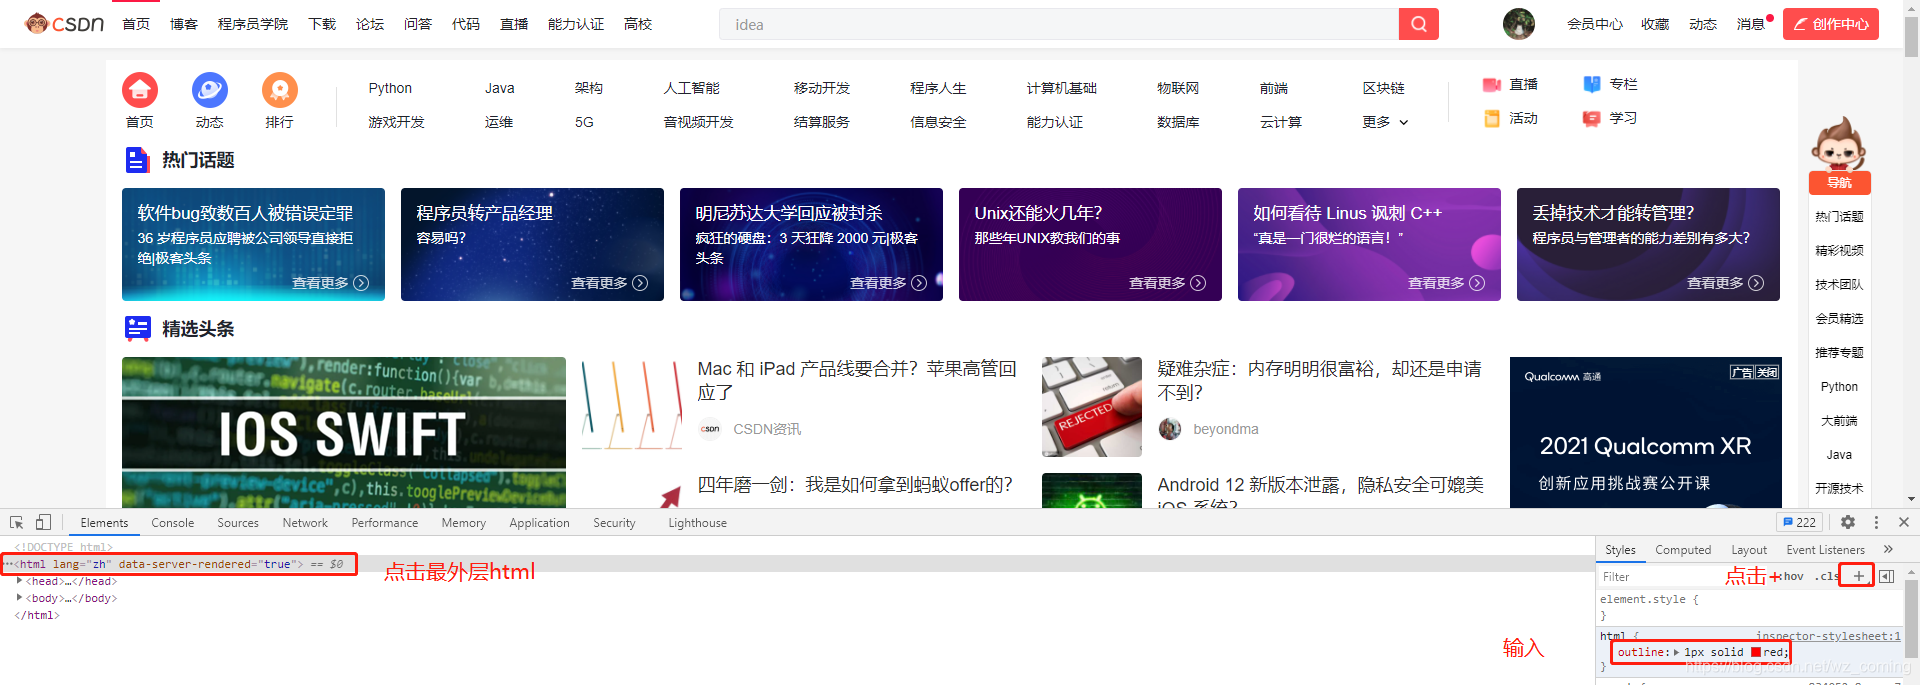
Task: Click the 导航 sidebar button
Action: pos(1839,183)
